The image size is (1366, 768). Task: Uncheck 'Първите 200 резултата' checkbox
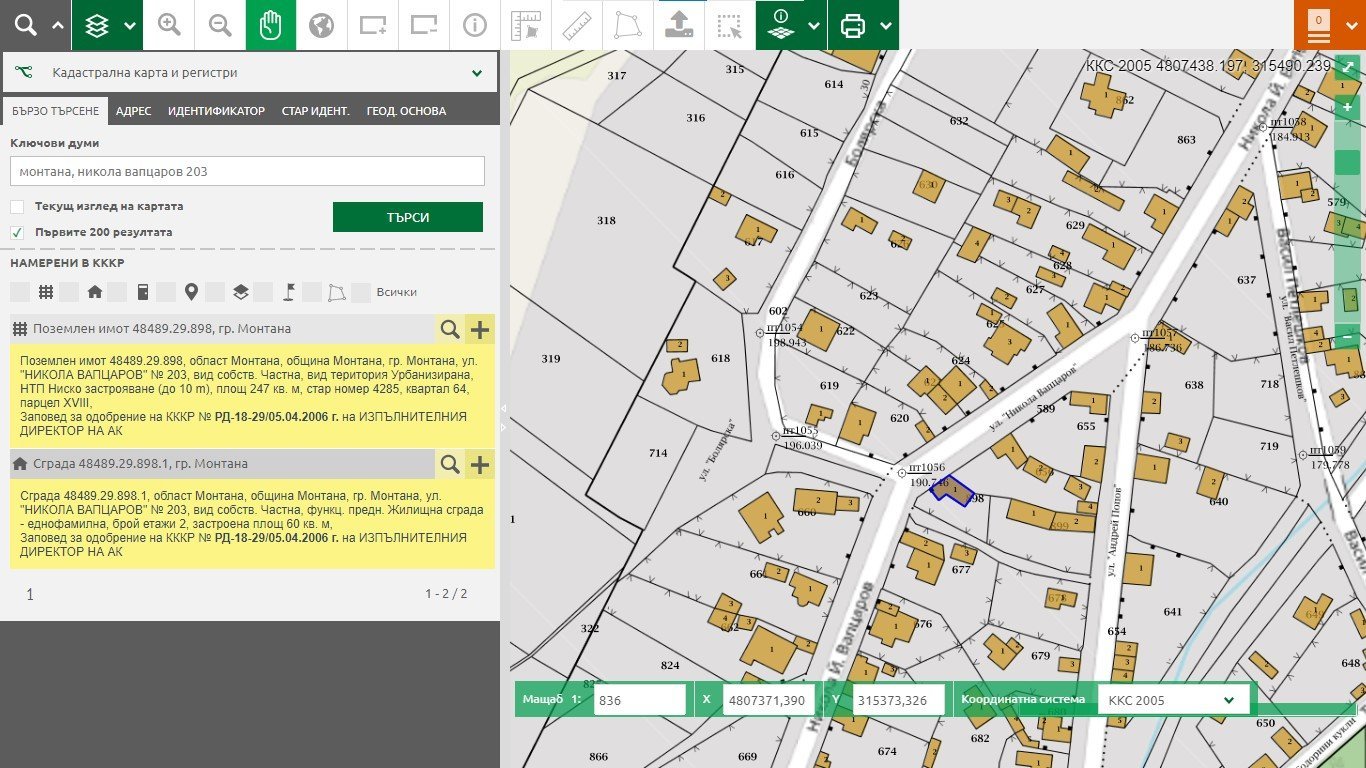(x=17, y=232)
